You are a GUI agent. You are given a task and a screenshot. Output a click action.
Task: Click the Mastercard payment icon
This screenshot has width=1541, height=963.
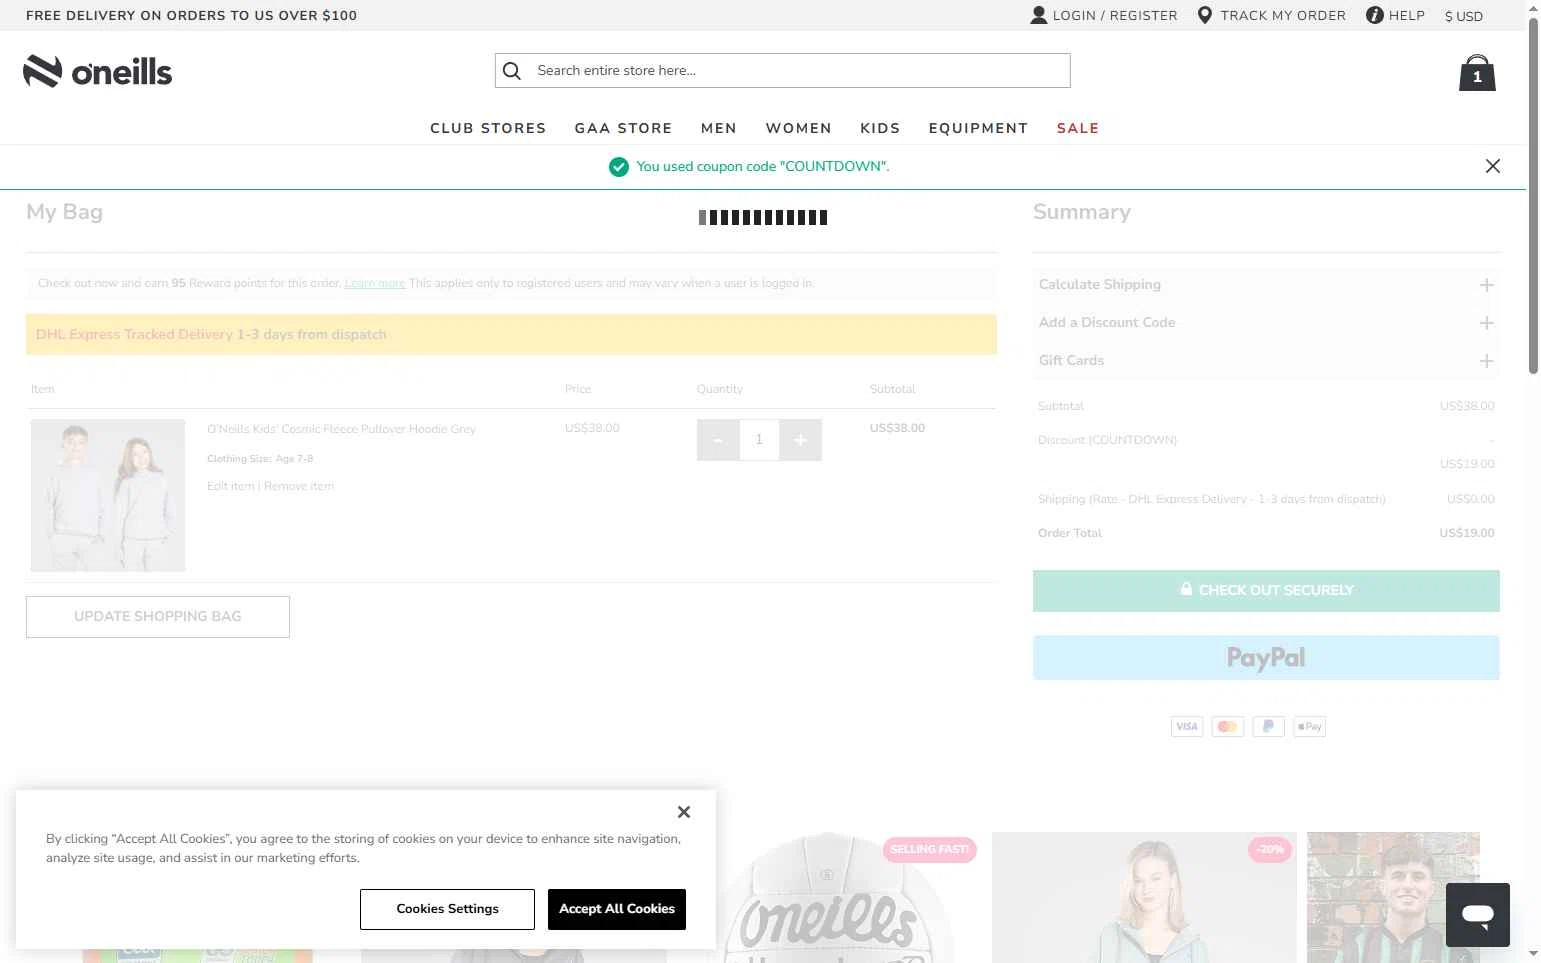(x=1228, y=727)
